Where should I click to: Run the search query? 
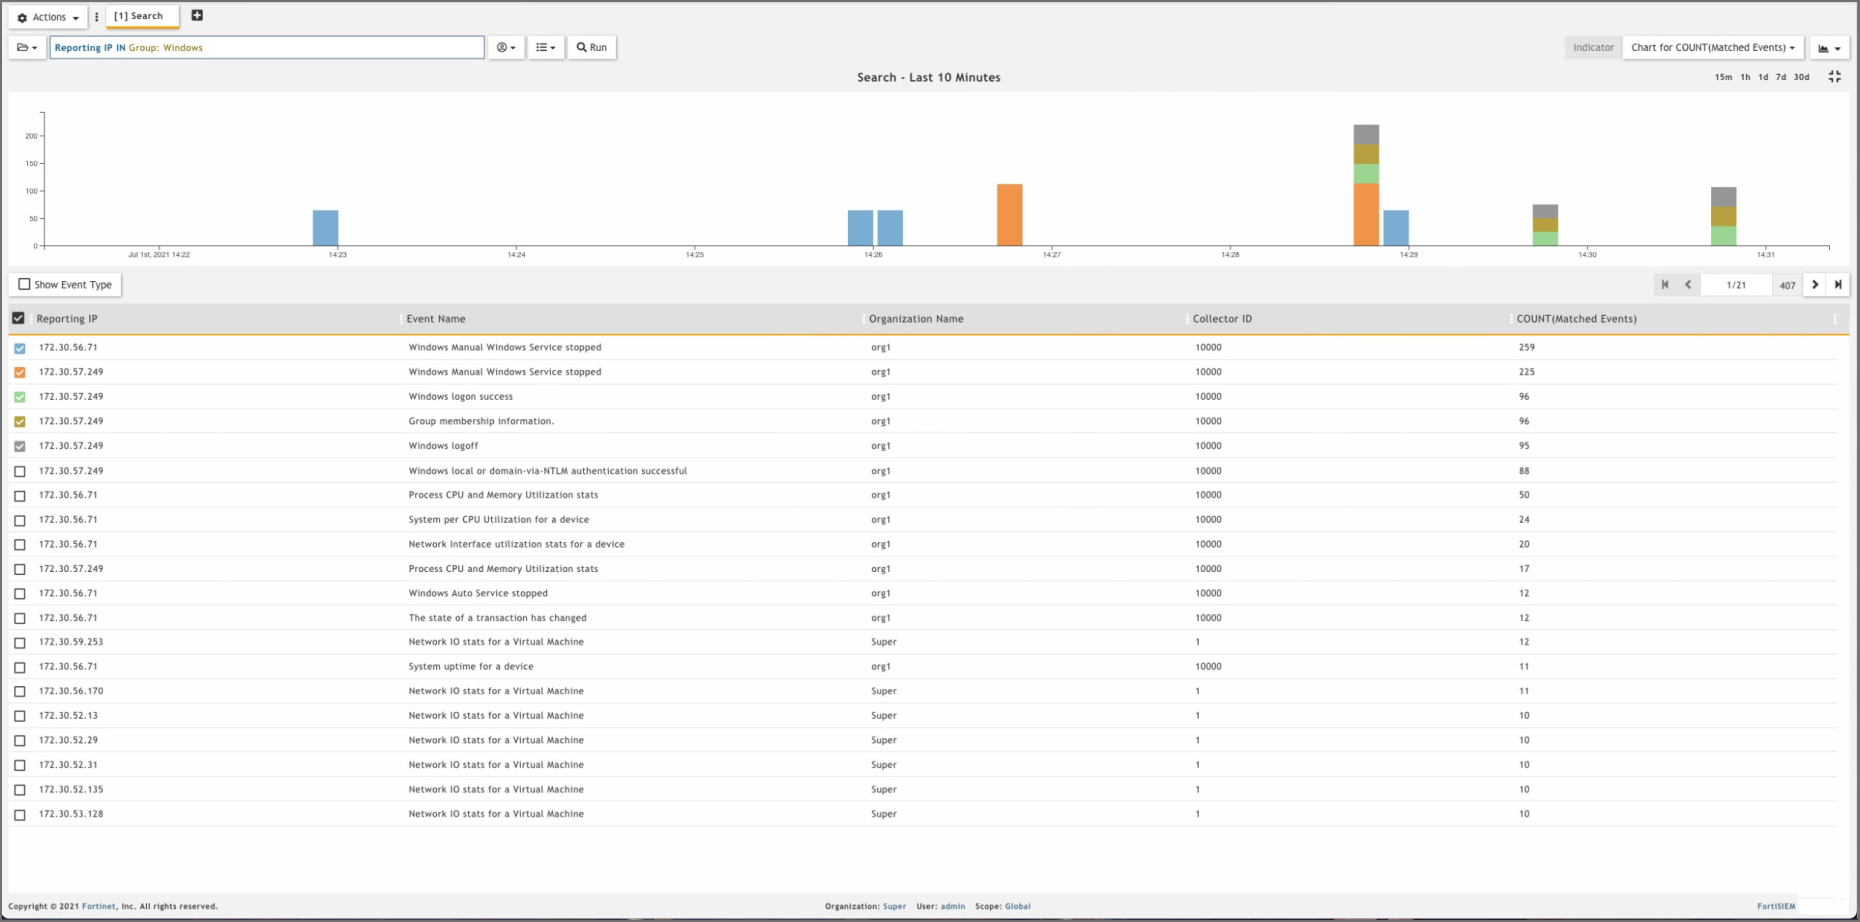coord(592,47)
